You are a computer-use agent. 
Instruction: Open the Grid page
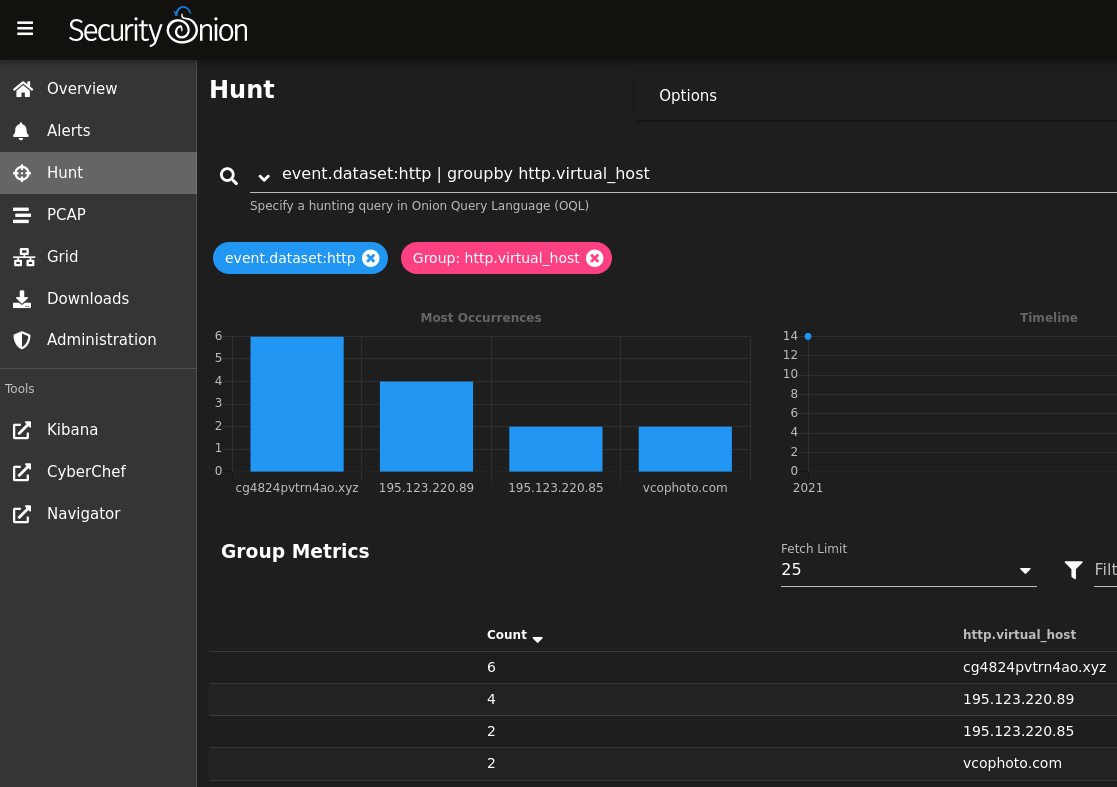(98, 256)
